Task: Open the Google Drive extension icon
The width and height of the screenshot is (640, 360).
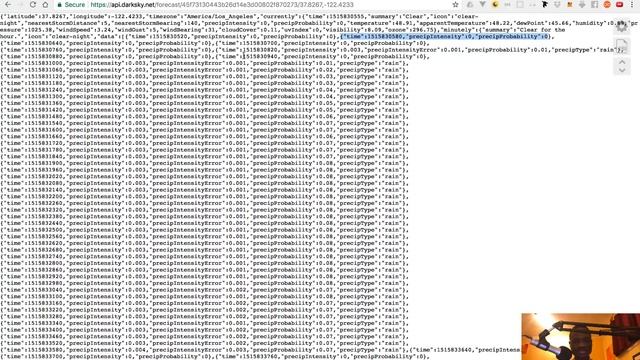Action: tap(470, 4)
